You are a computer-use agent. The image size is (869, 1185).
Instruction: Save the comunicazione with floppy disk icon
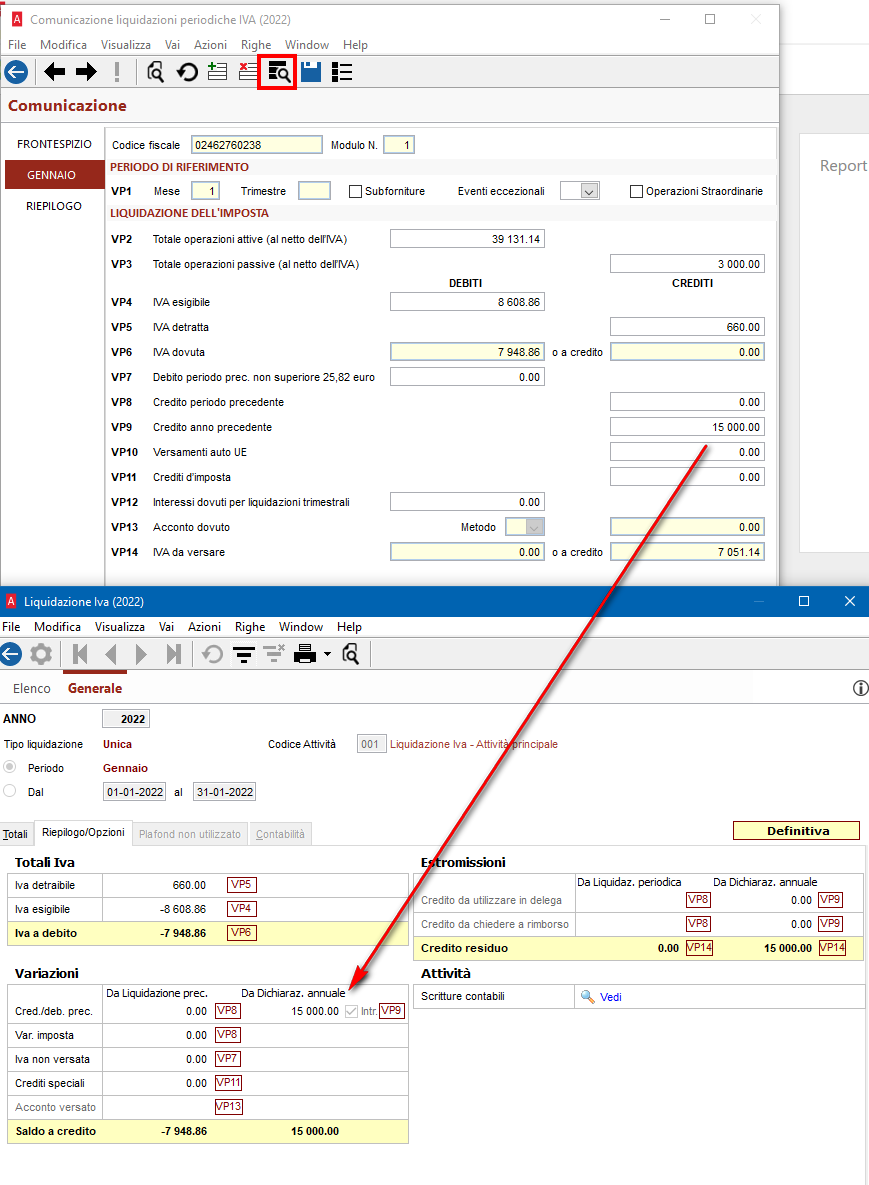(x=311, y=72)
